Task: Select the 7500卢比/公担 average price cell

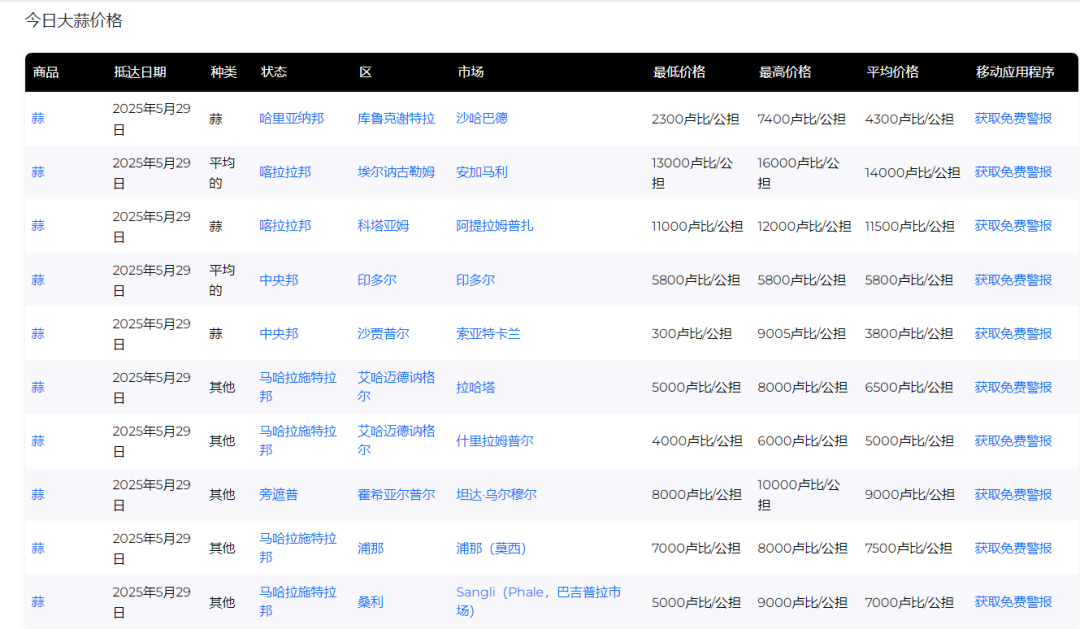Action: [x=908, y=548]
